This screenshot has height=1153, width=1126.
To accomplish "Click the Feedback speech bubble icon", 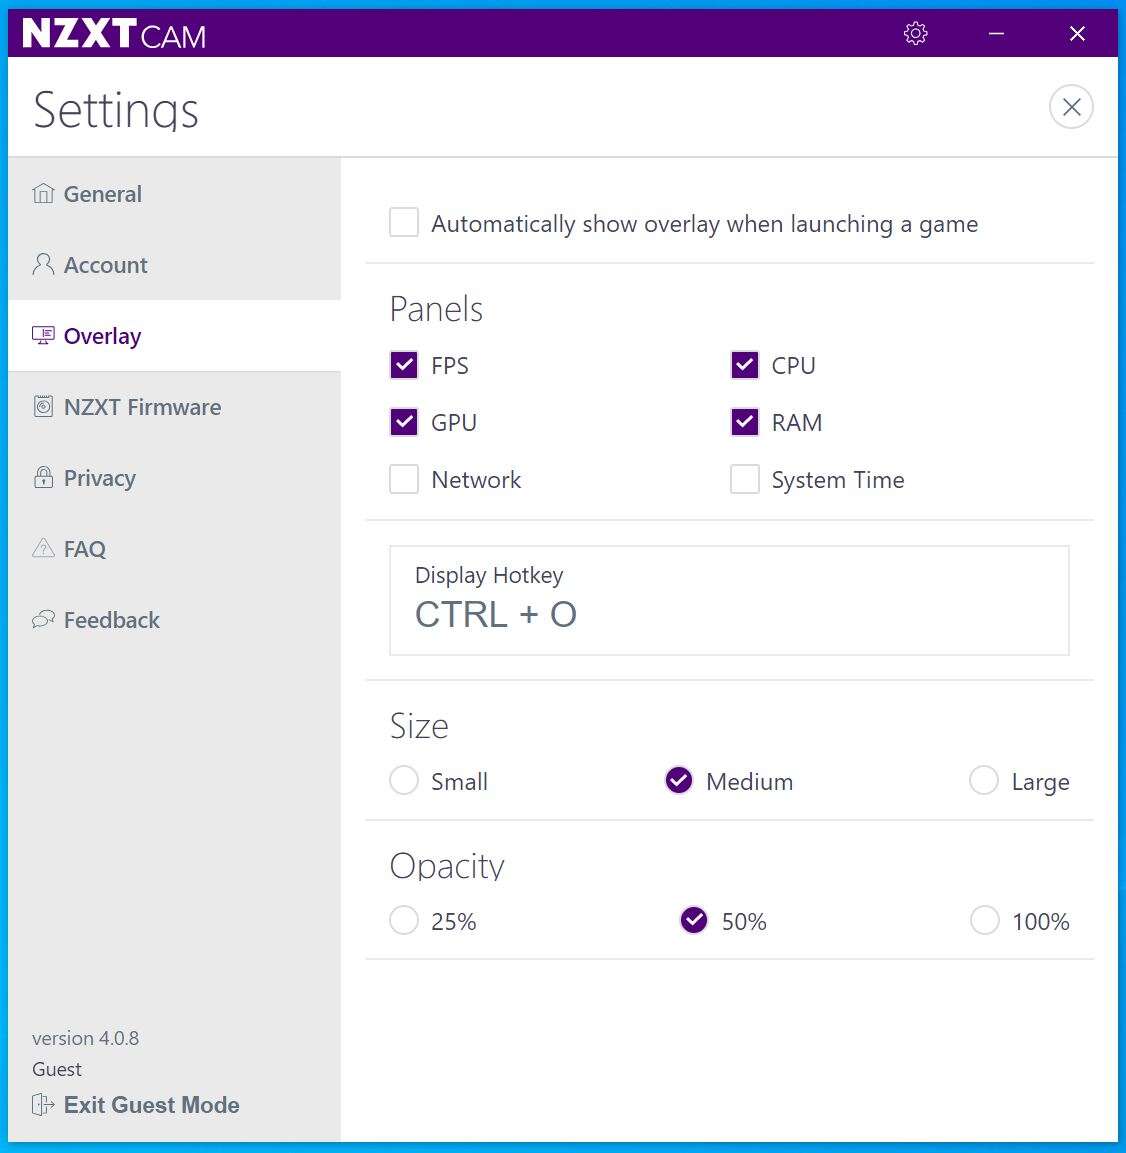I will click(x=43, y=620).
